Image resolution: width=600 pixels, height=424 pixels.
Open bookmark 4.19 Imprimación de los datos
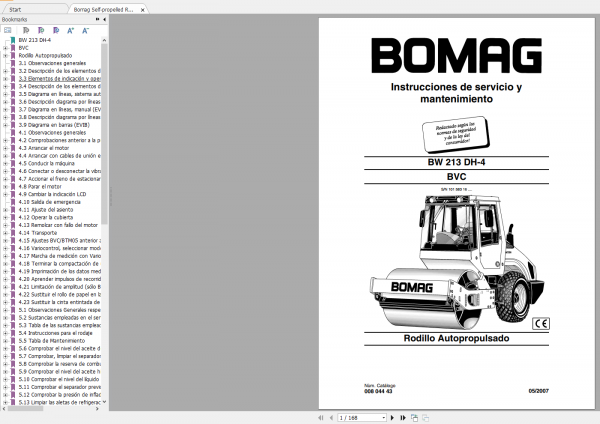point(59,271)
